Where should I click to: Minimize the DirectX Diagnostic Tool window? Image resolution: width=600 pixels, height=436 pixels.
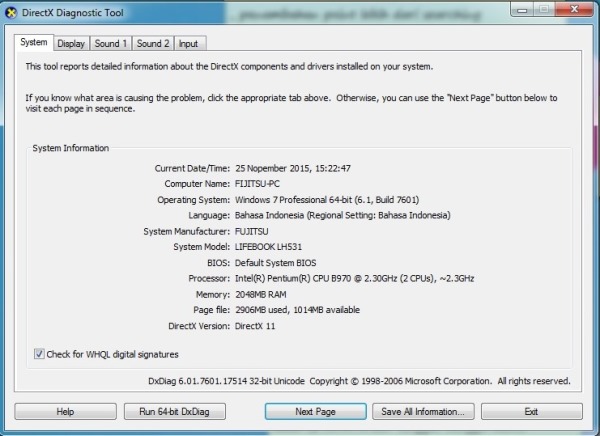(522, 9)
